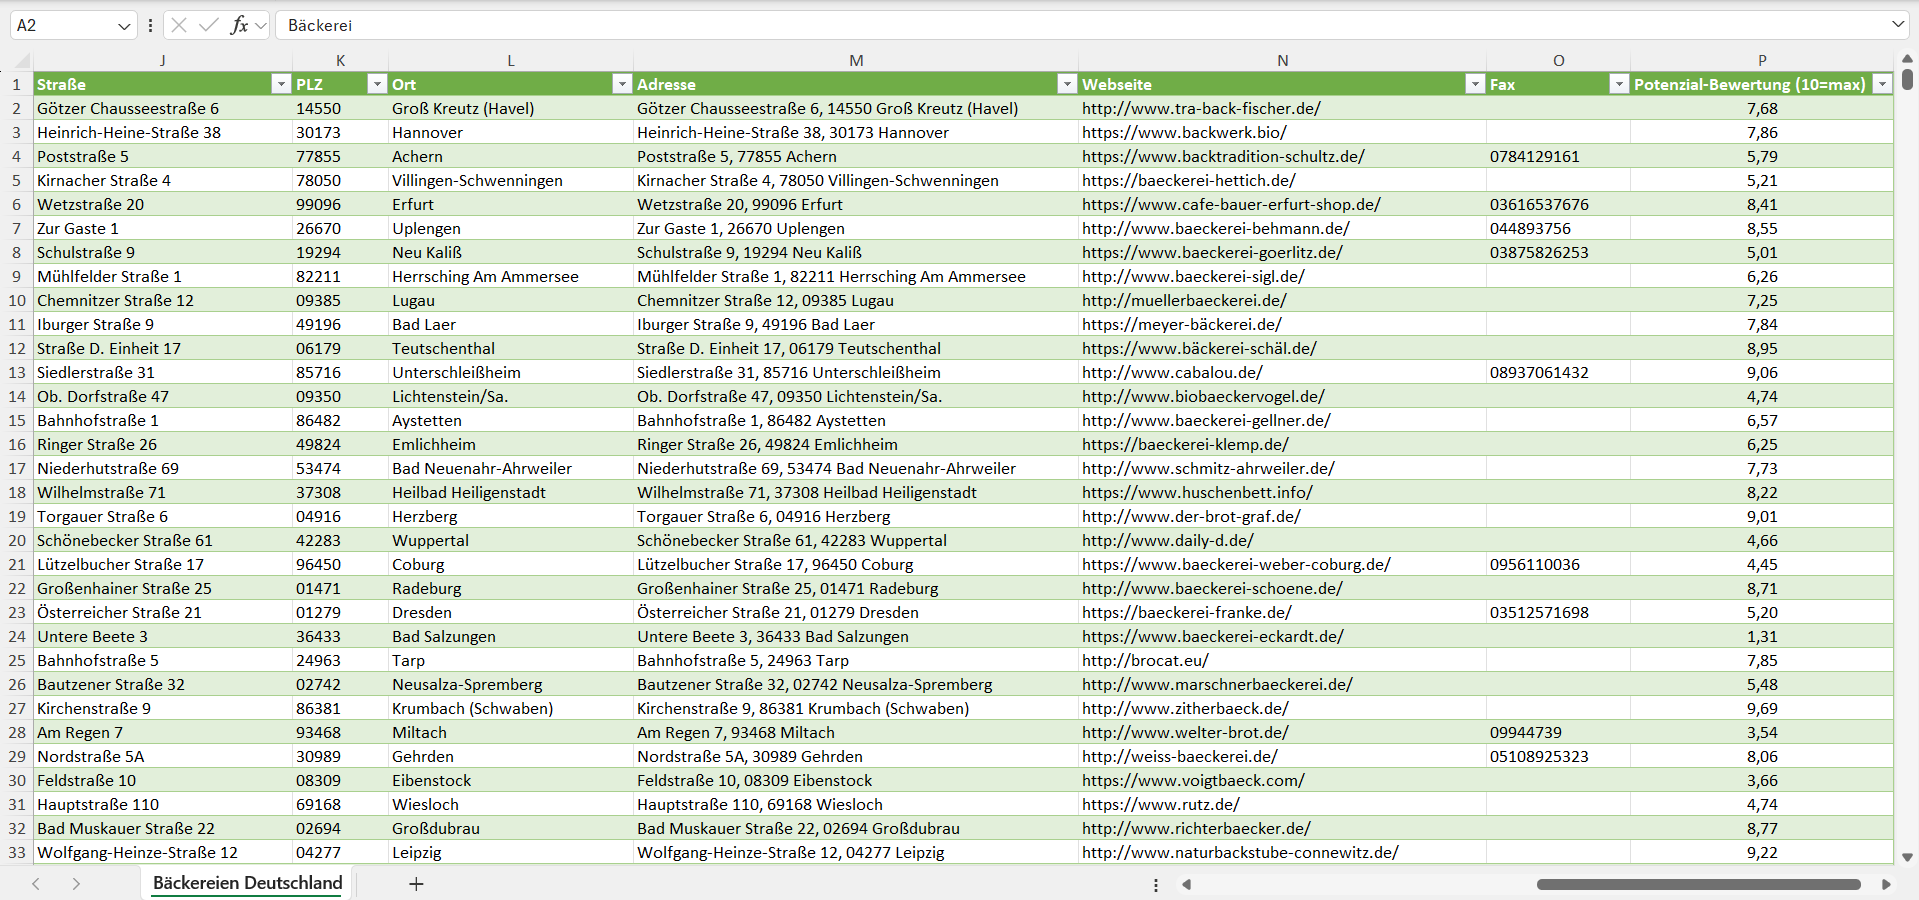Open the Potenzial-Bewertung filter dropdown

click(1882, 84)
